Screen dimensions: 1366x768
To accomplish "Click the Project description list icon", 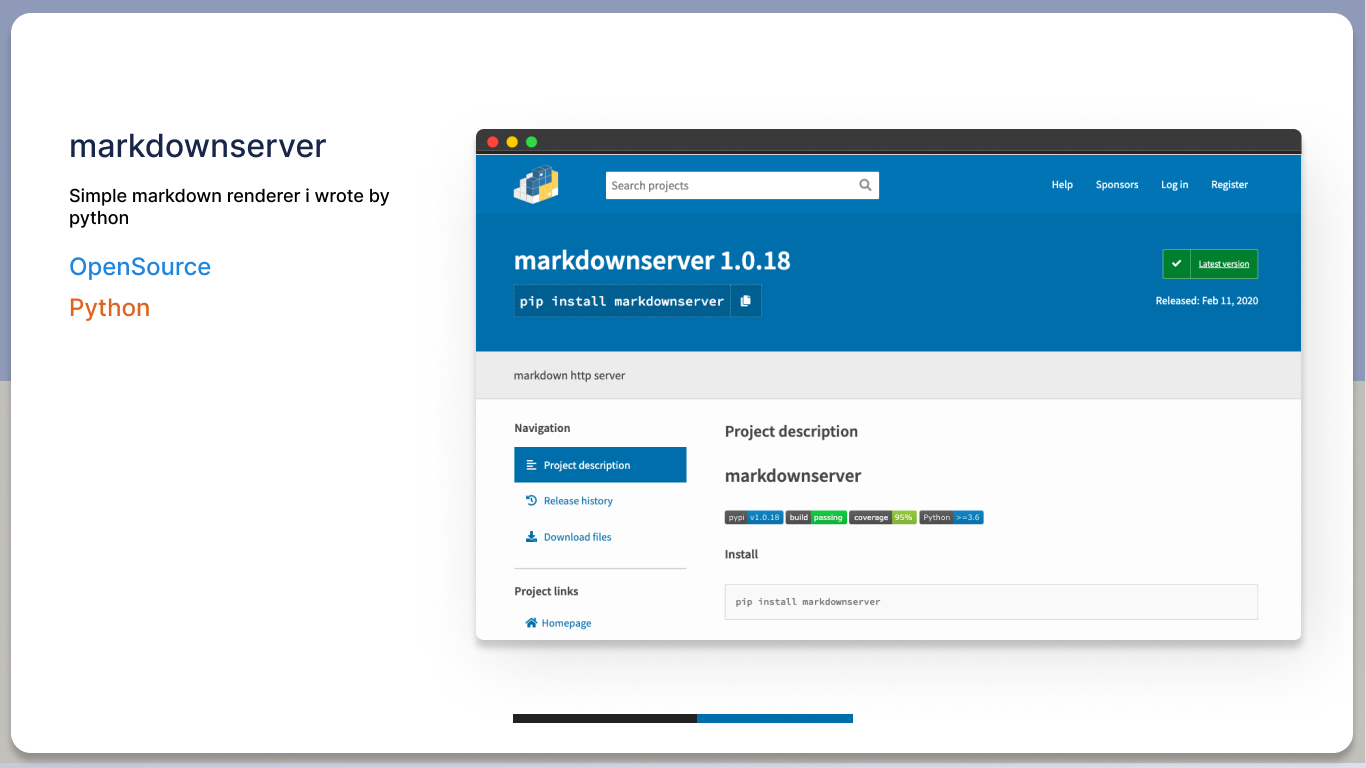I will point(531,465).
